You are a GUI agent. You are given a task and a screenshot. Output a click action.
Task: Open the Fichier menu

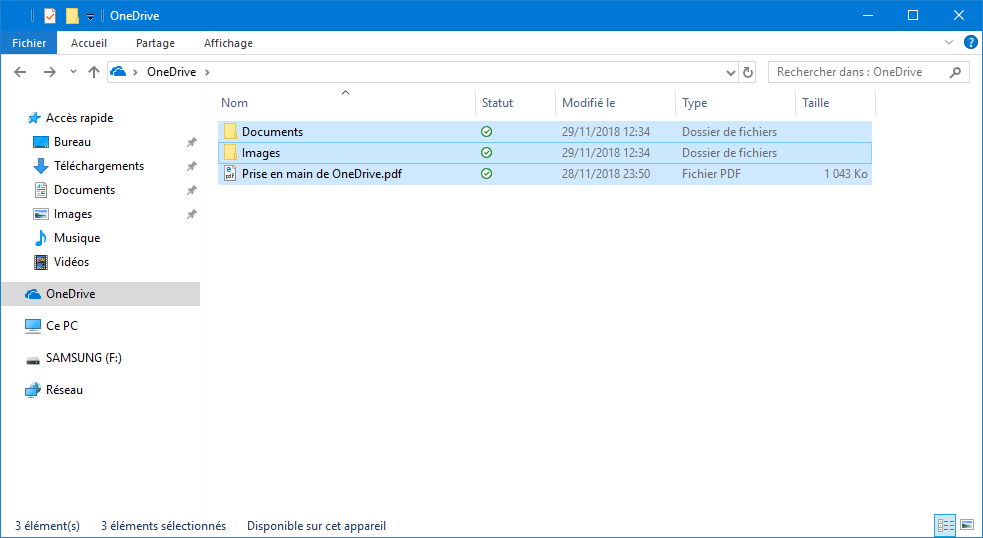29,43
